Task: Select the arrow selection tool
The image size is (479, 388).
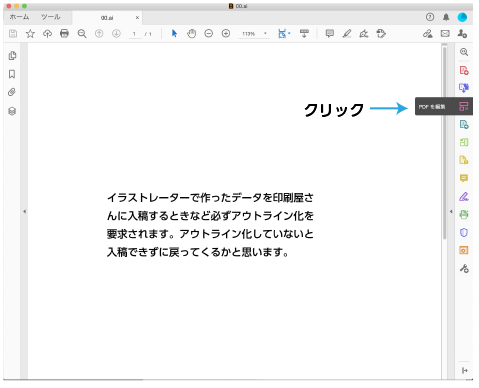Action: click(x=174, y=34)
